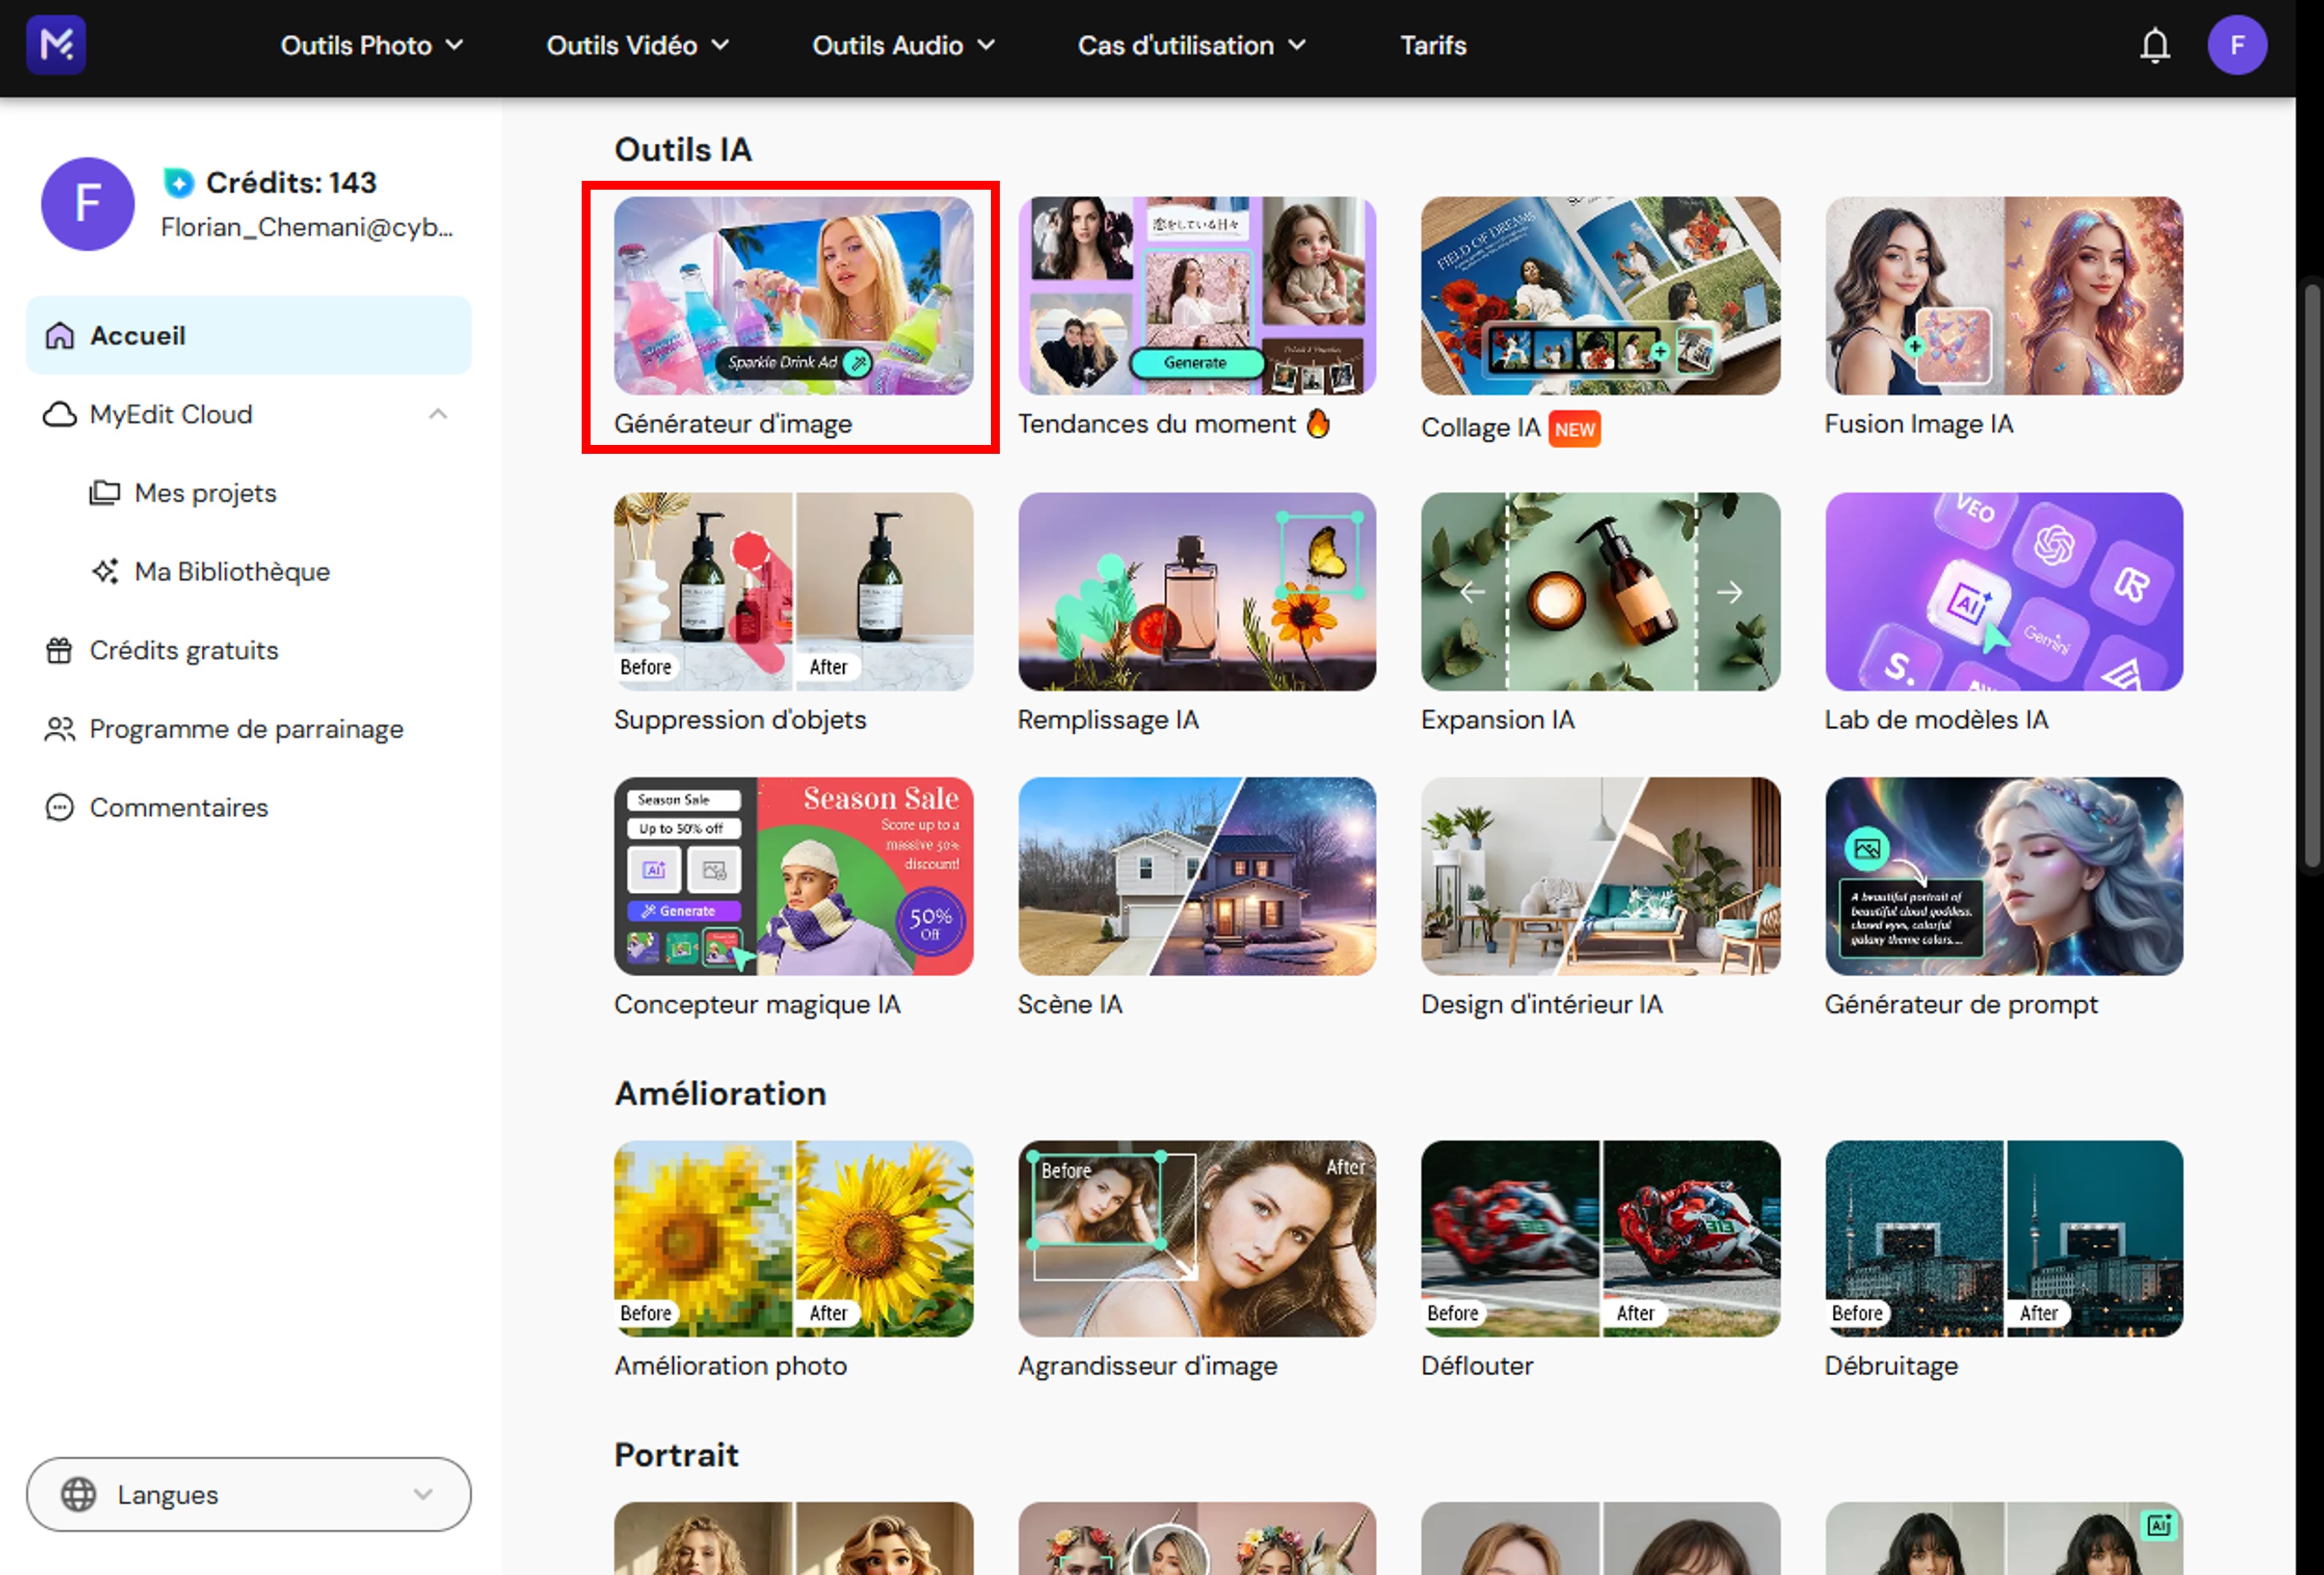
Task: Click the Commentaires chat bubble icon
Action: pos(60,807)
